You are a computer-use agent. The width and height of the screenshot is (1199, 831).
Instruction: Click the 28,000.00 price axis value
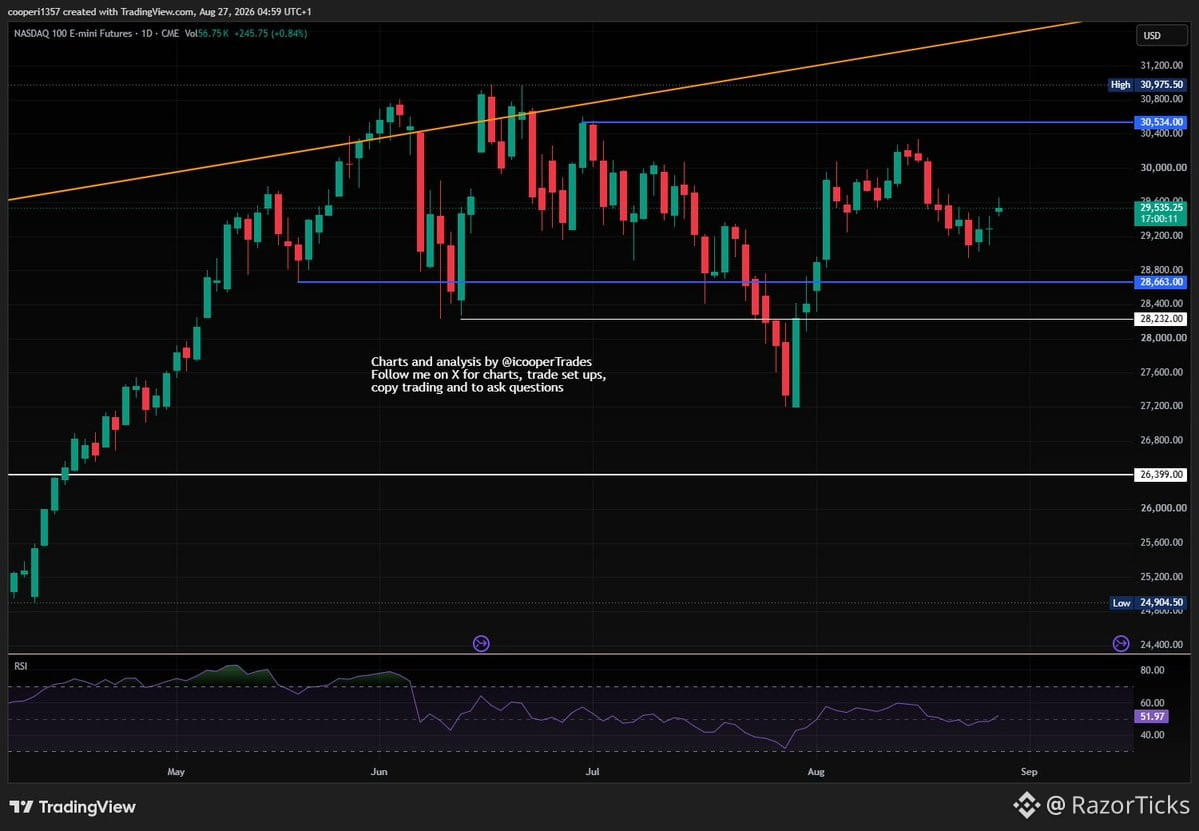[1162, 338]
